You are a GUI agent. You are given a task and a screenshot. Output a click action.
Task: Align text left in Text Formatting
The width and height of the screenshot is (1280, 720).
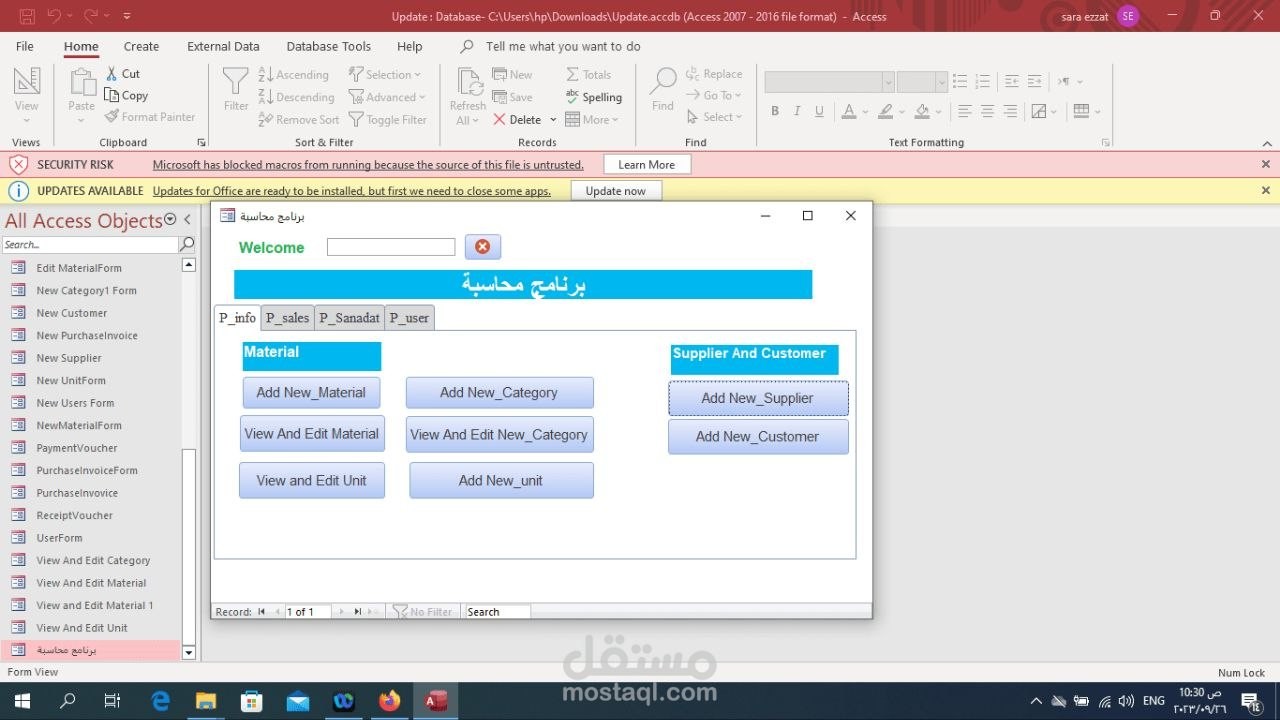(965, 111)
